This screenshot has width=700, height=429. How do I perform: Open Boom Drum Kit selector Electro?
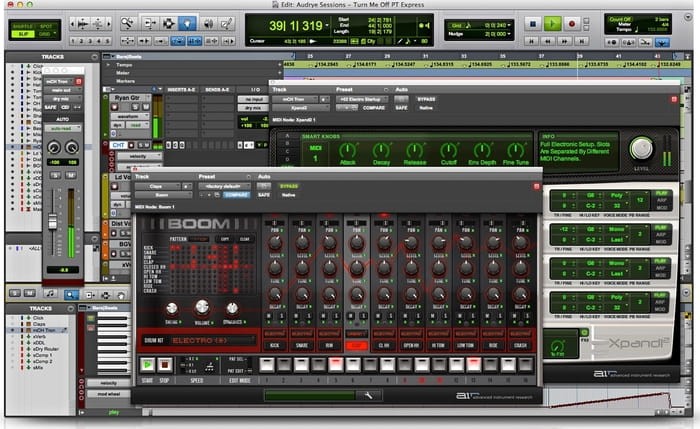click(213, 341)
